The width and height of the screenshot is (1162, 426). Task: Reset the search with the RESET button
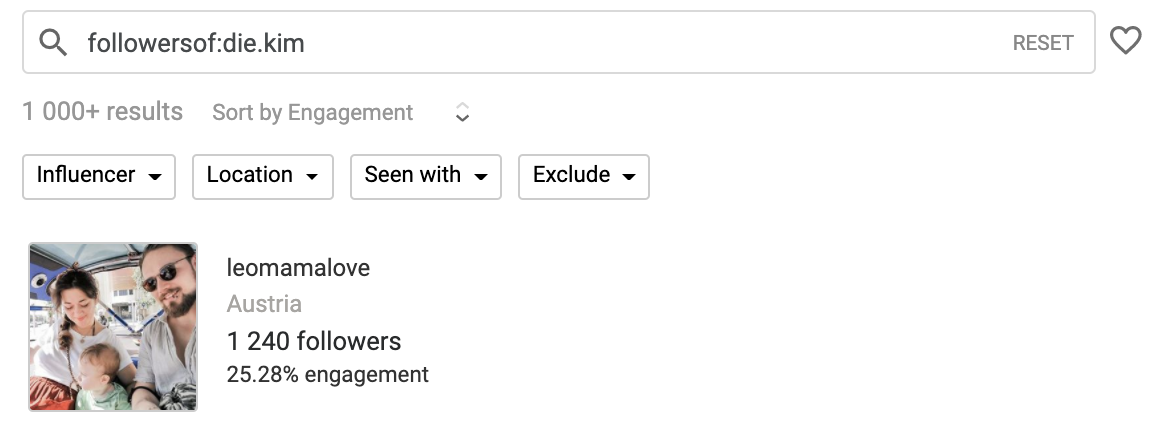(x=1043, y=43)
